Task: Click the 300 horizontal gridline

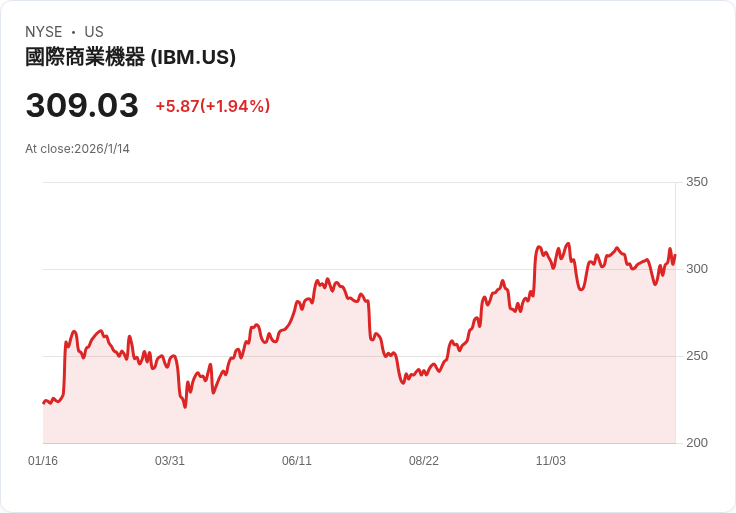Action: tap(359, 269)
